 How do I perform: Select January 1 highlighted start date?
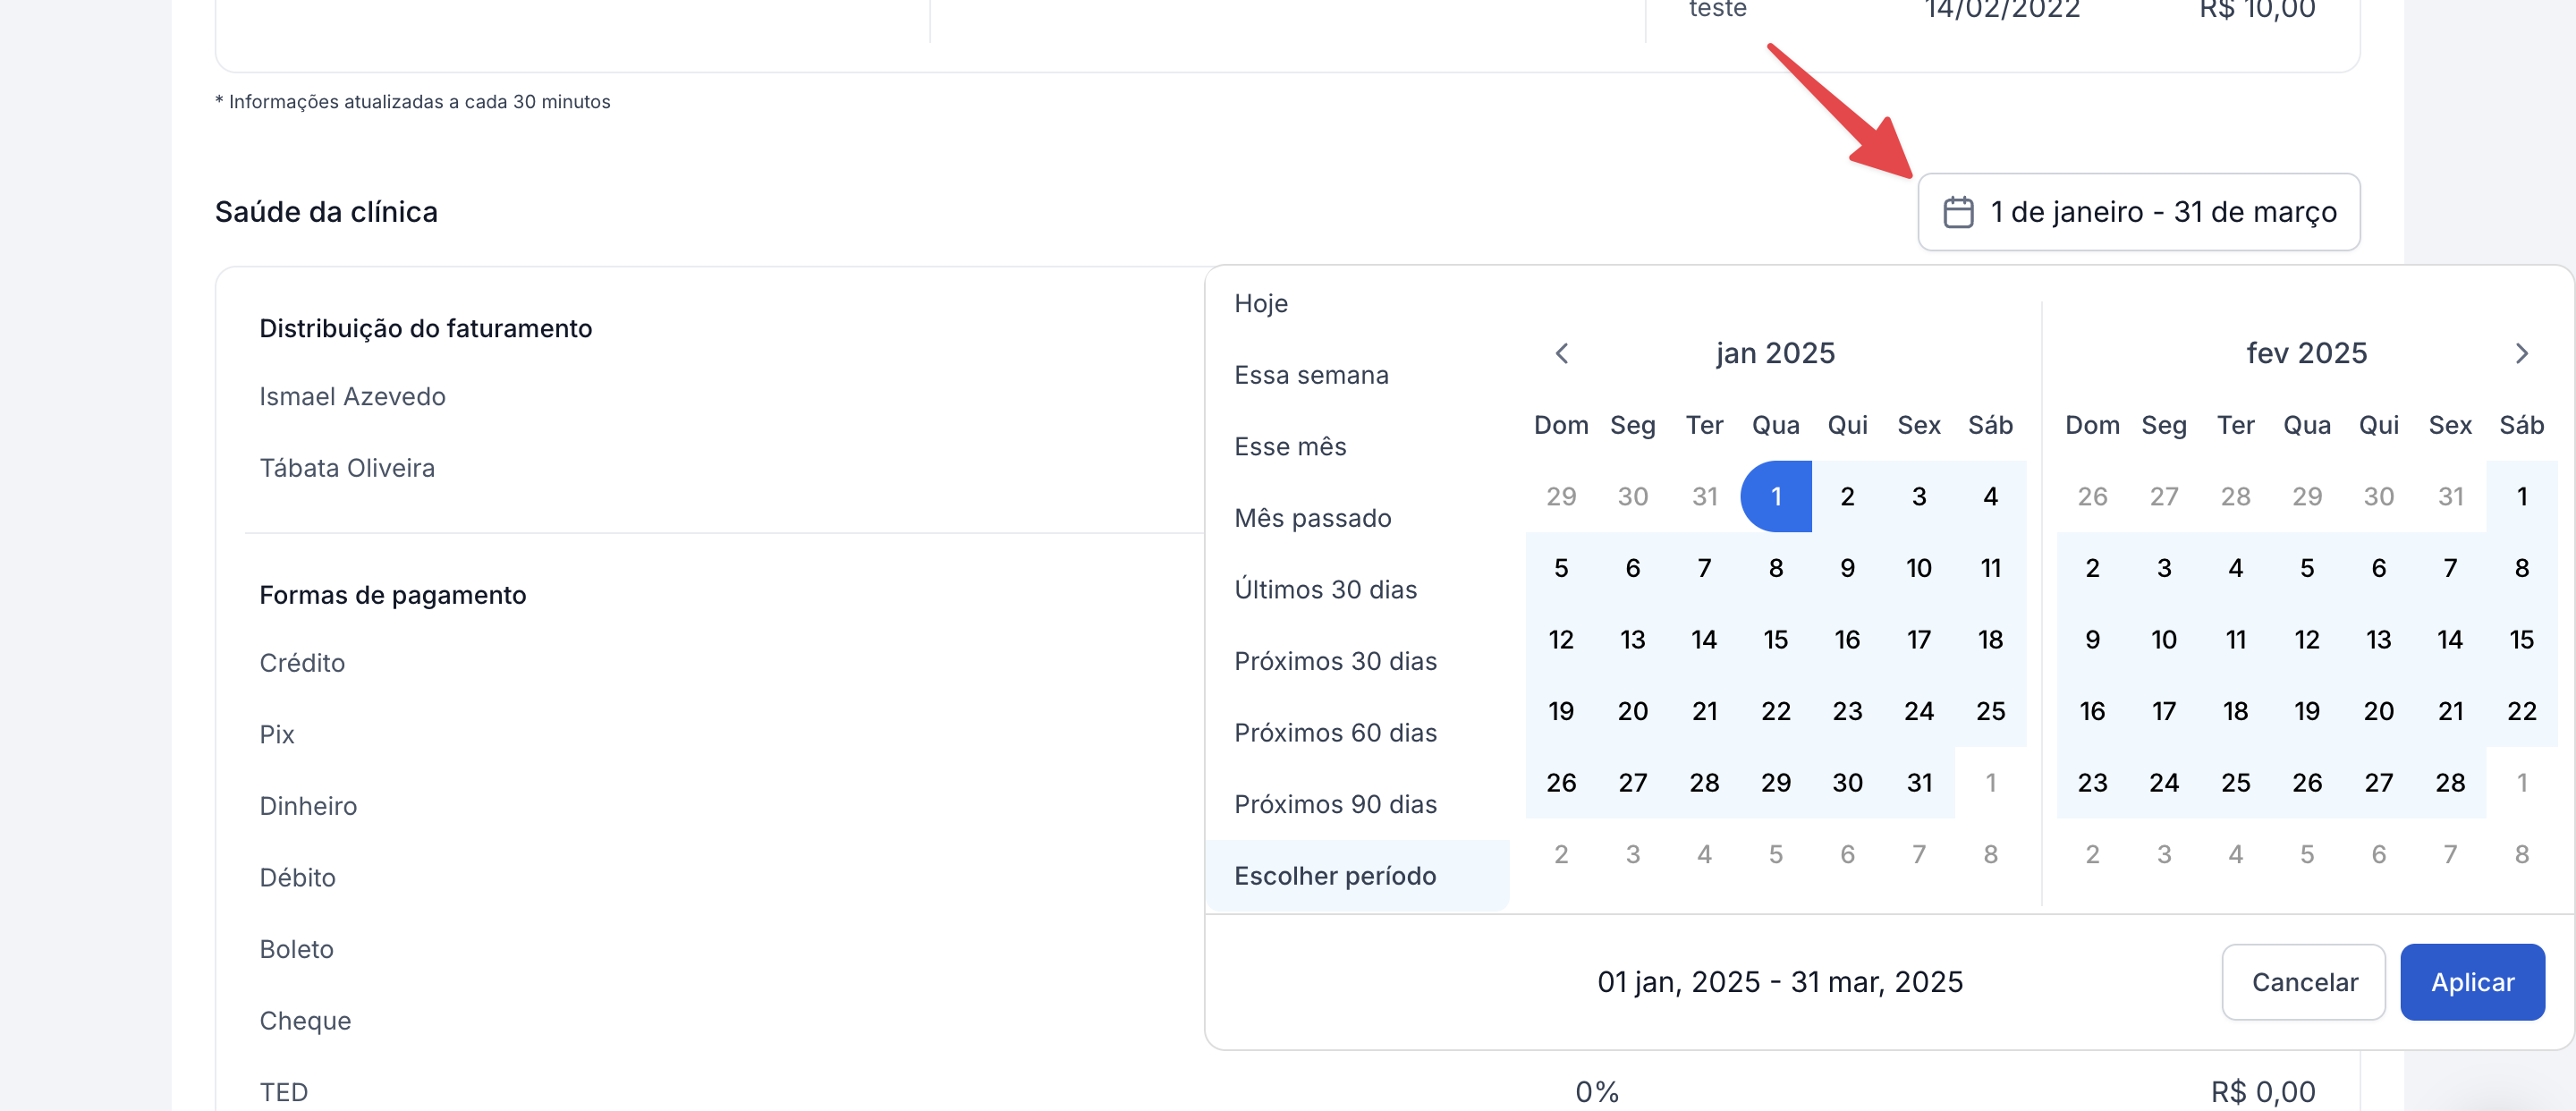tap(1775, 497)
